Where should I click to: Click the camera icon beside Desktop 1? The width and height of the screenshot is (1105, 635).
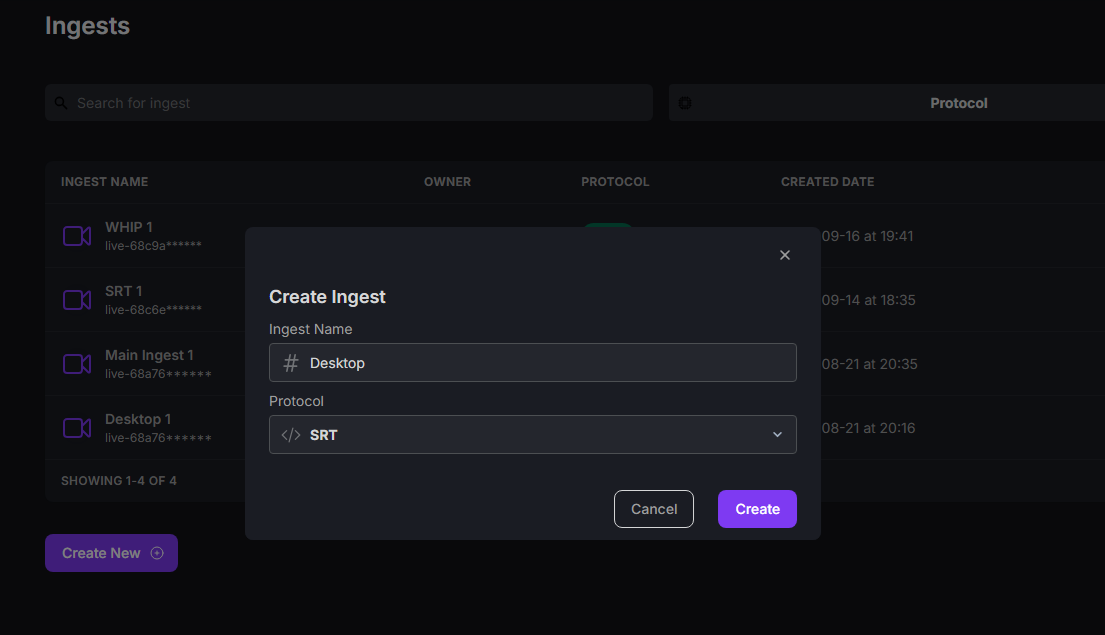tap(77, 428)
